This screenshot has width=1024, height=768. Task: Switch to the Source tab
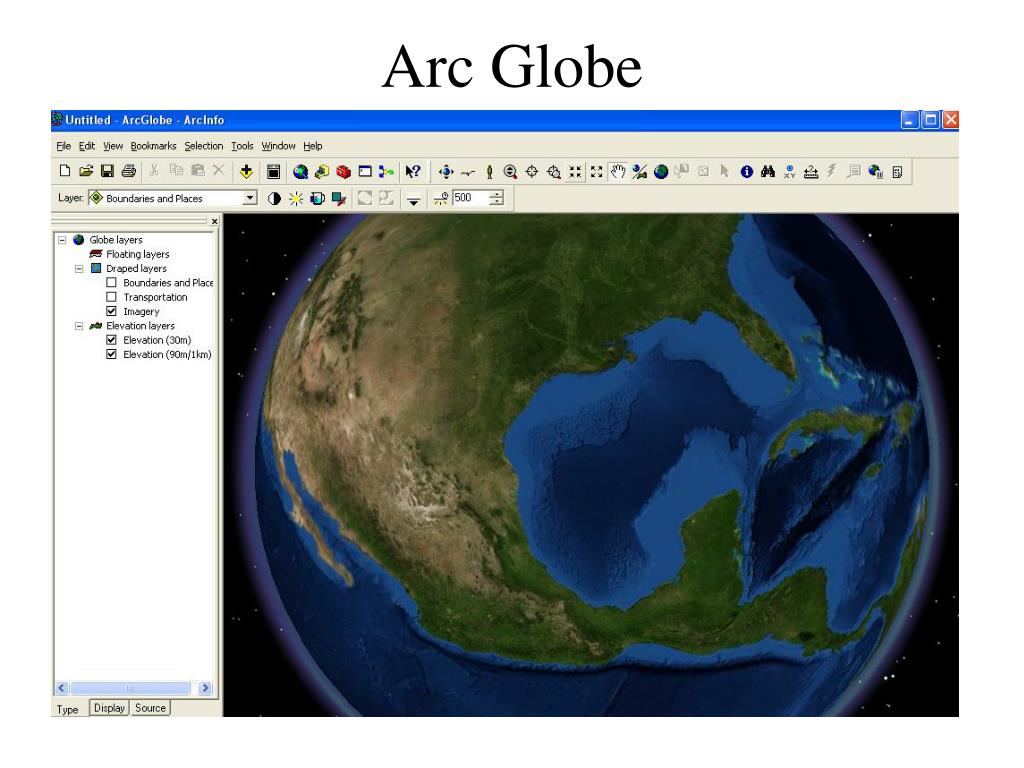(150, 708)
